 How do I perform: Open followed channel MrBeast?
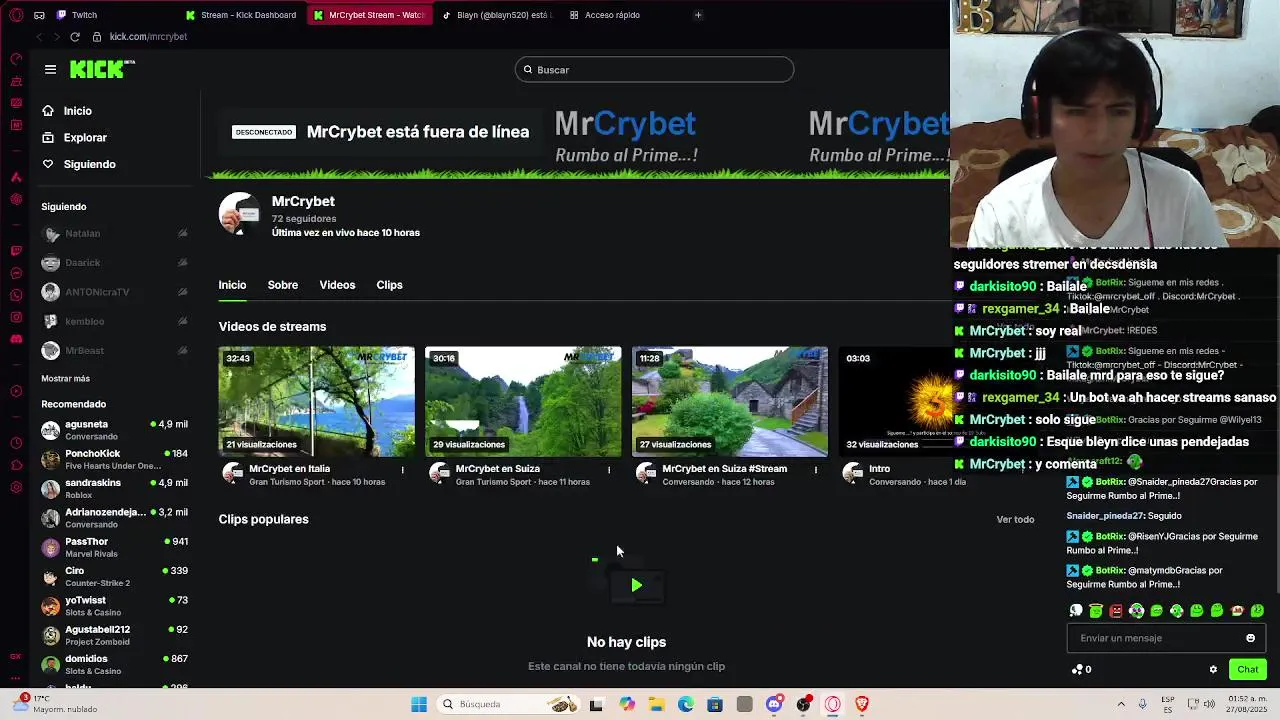114,351
